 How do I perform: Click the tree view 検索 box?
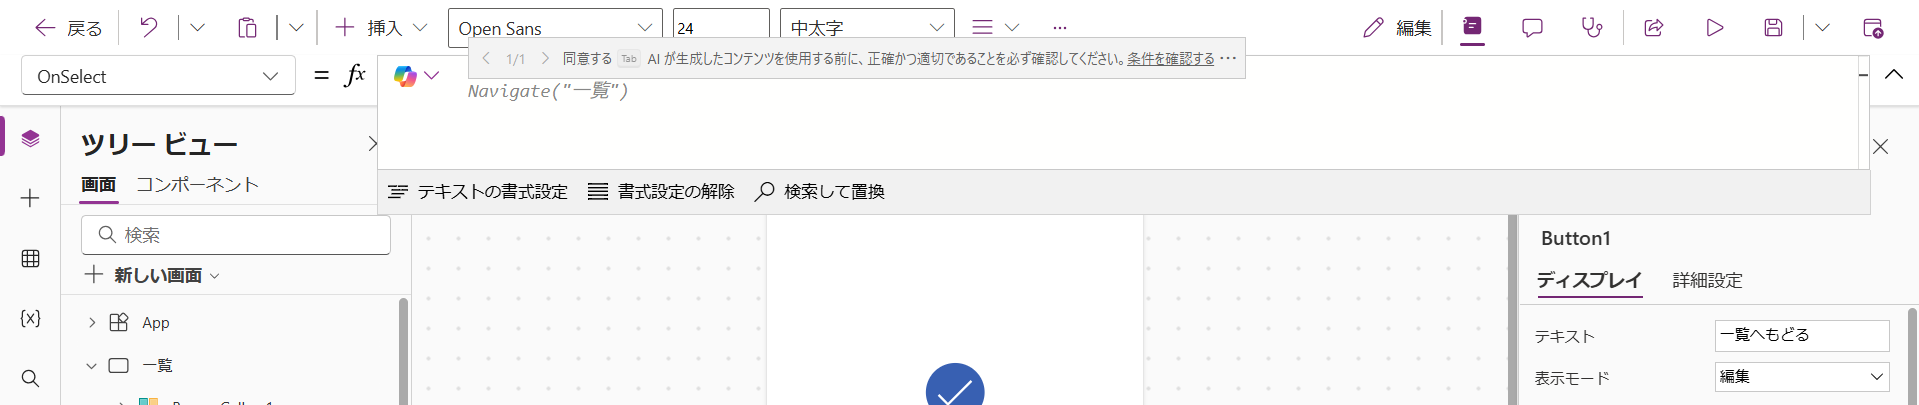click(236, 235)
